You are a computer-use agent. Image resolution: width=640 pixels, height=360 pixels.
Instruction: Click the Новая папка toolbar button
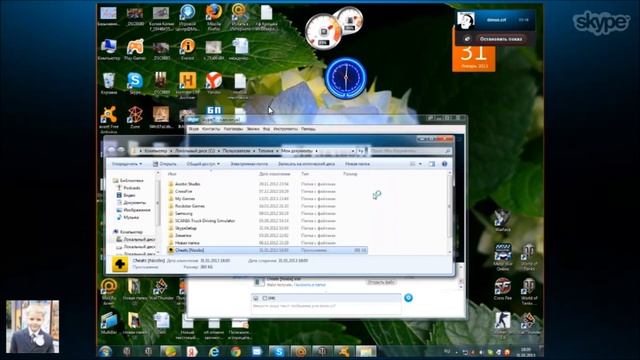tap(358, 164)
